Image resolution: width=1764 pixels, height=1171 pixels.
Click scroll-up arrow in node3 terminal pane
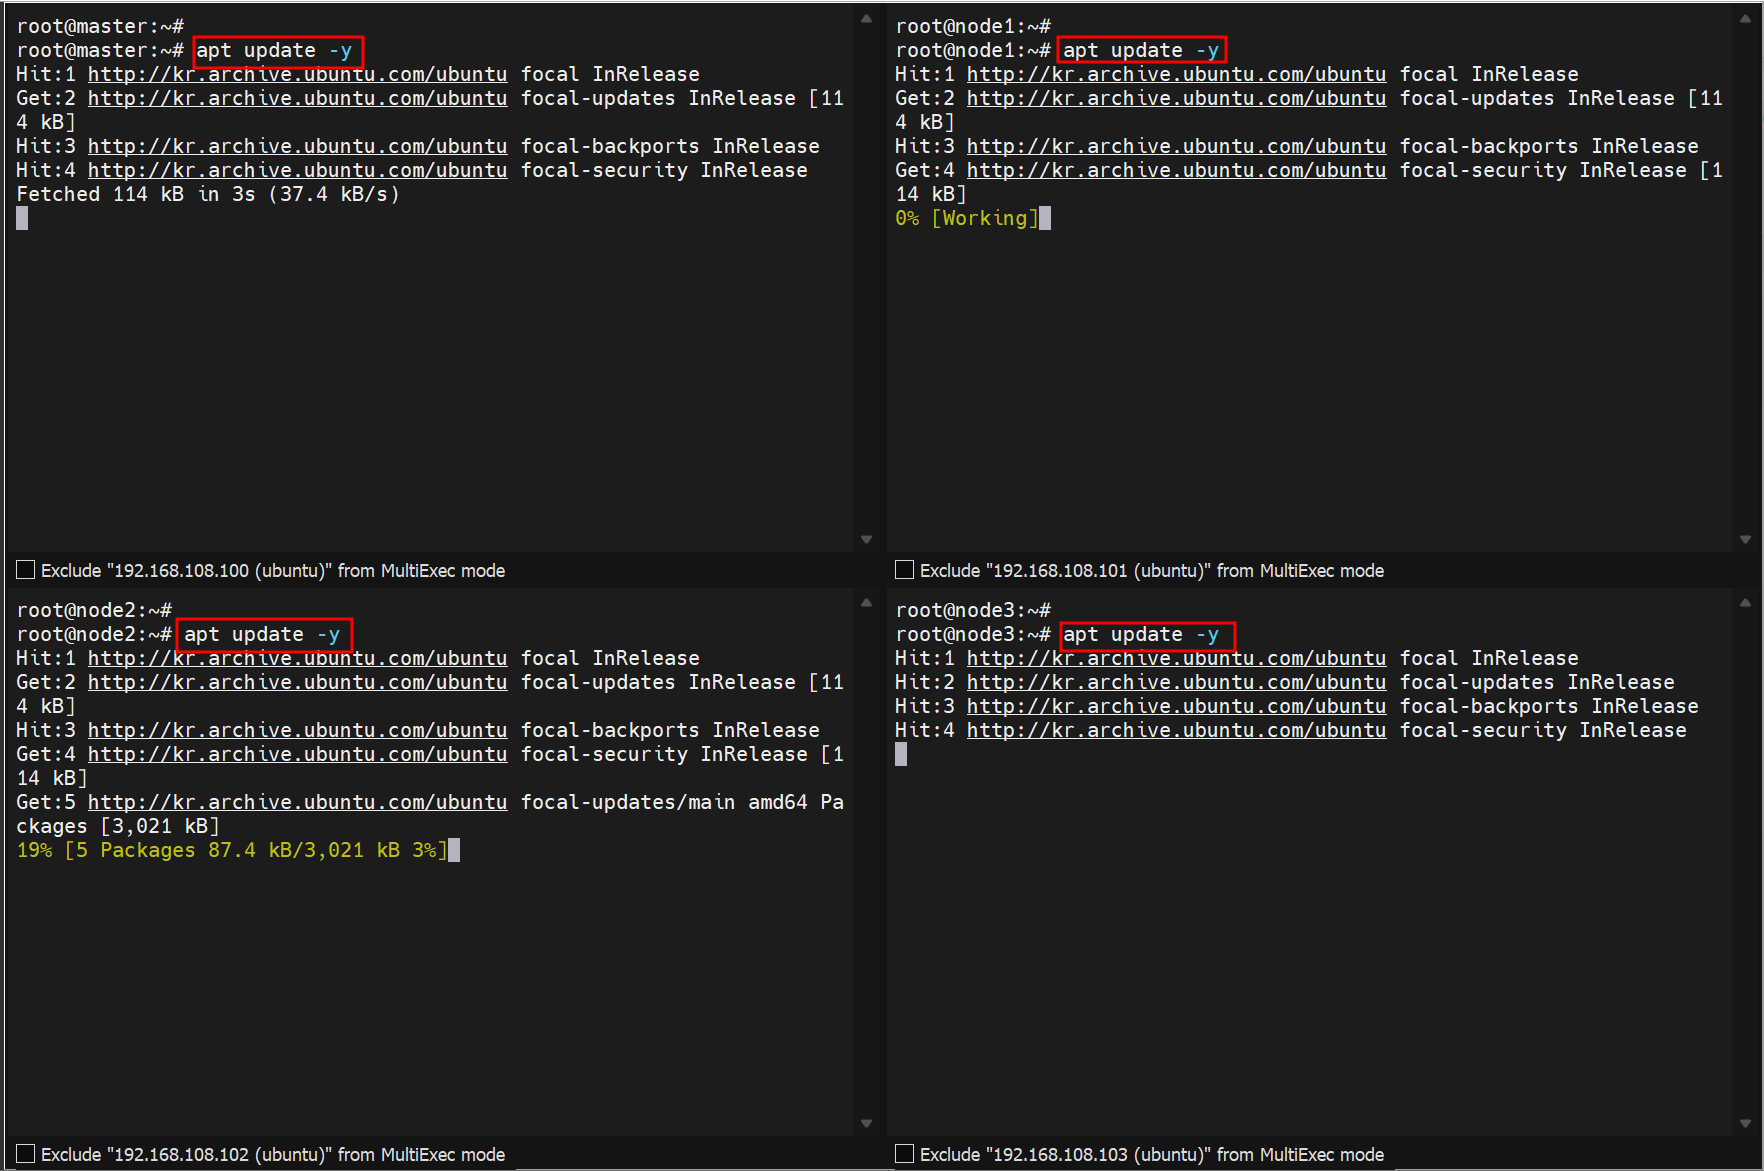pyautogui.click(x=1745, y=603)
